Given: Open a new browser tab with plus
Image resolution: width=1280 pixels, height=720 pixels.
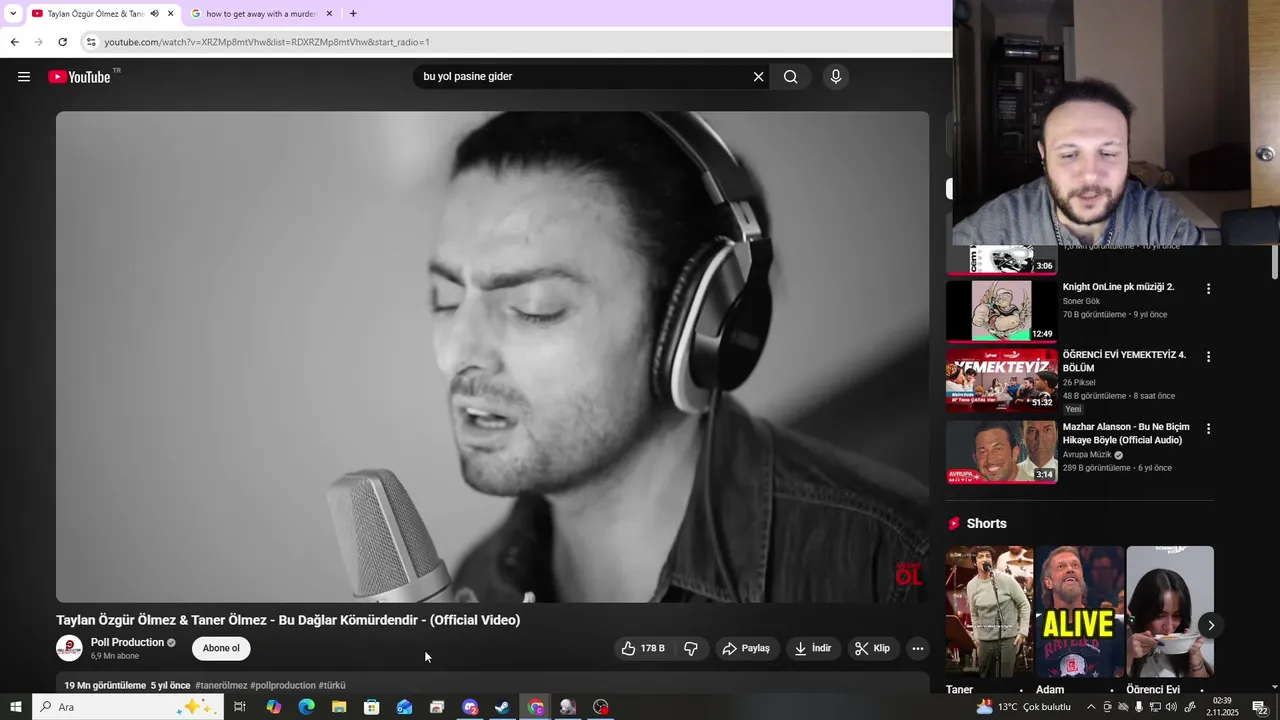Looking at the screenshot, I should pyautogui.click(x=353, y=14).
